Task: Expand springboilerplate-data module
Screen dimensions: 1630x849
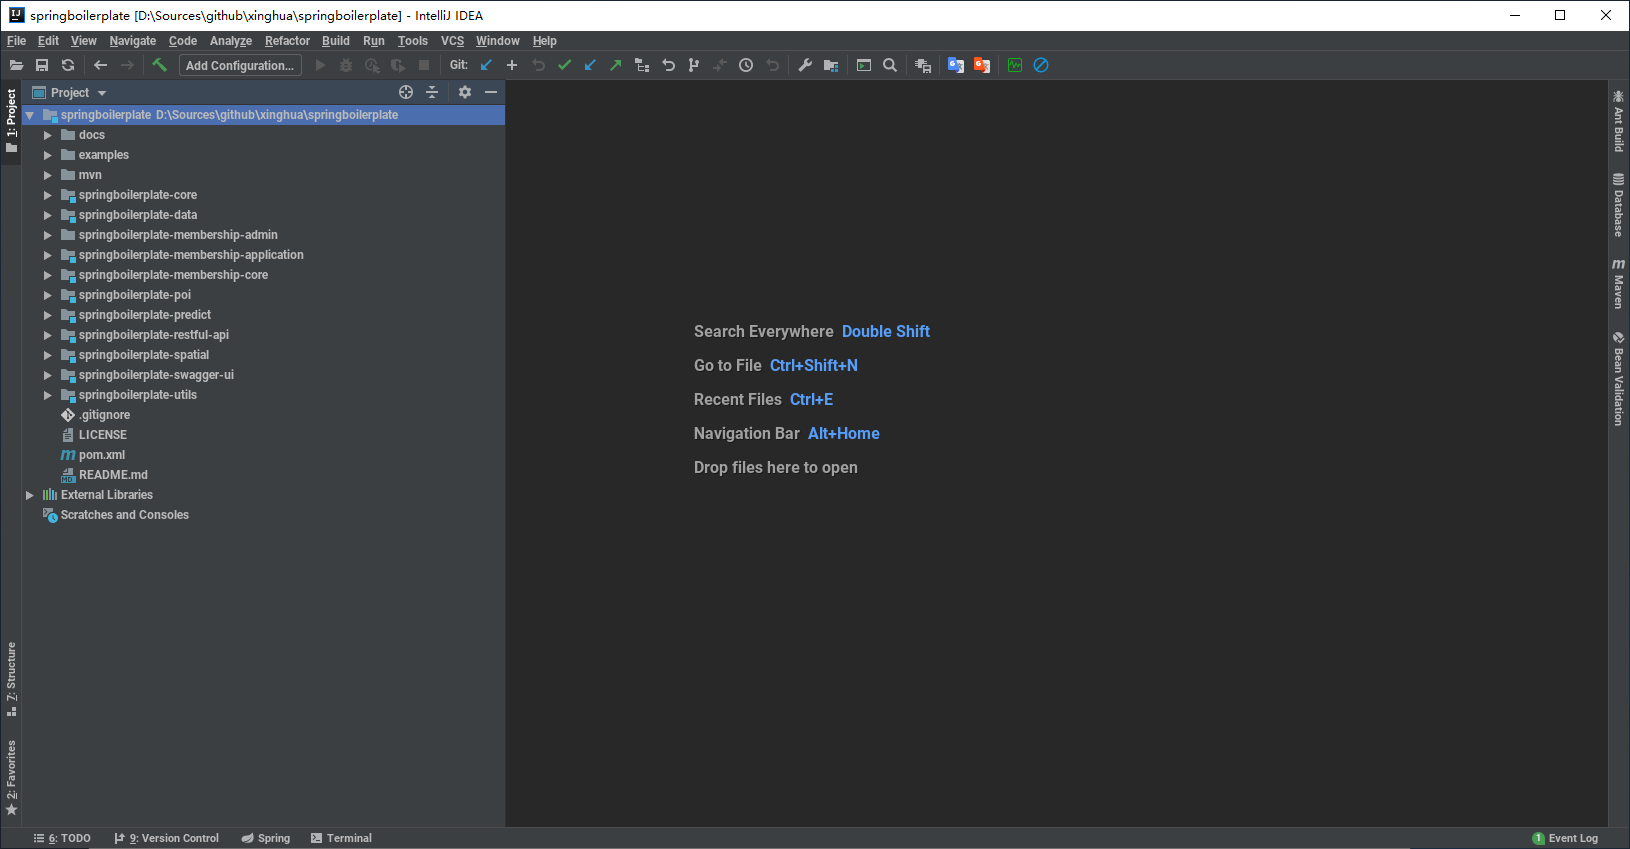Action: pyautogui.click(x=47, y=215)
